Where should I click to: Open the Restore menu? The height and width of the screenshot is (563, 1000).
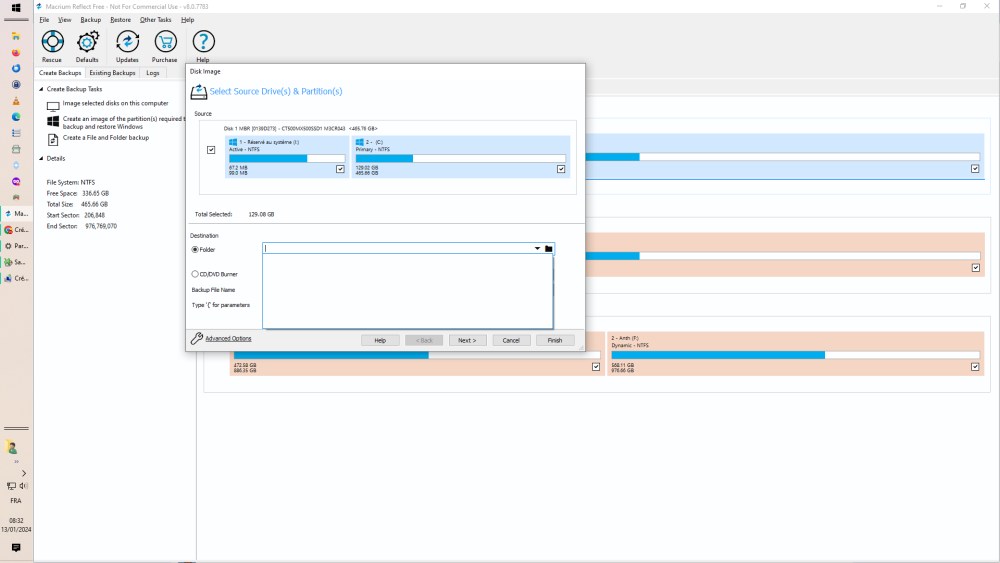pyautogui.click(x=121, y=20)
